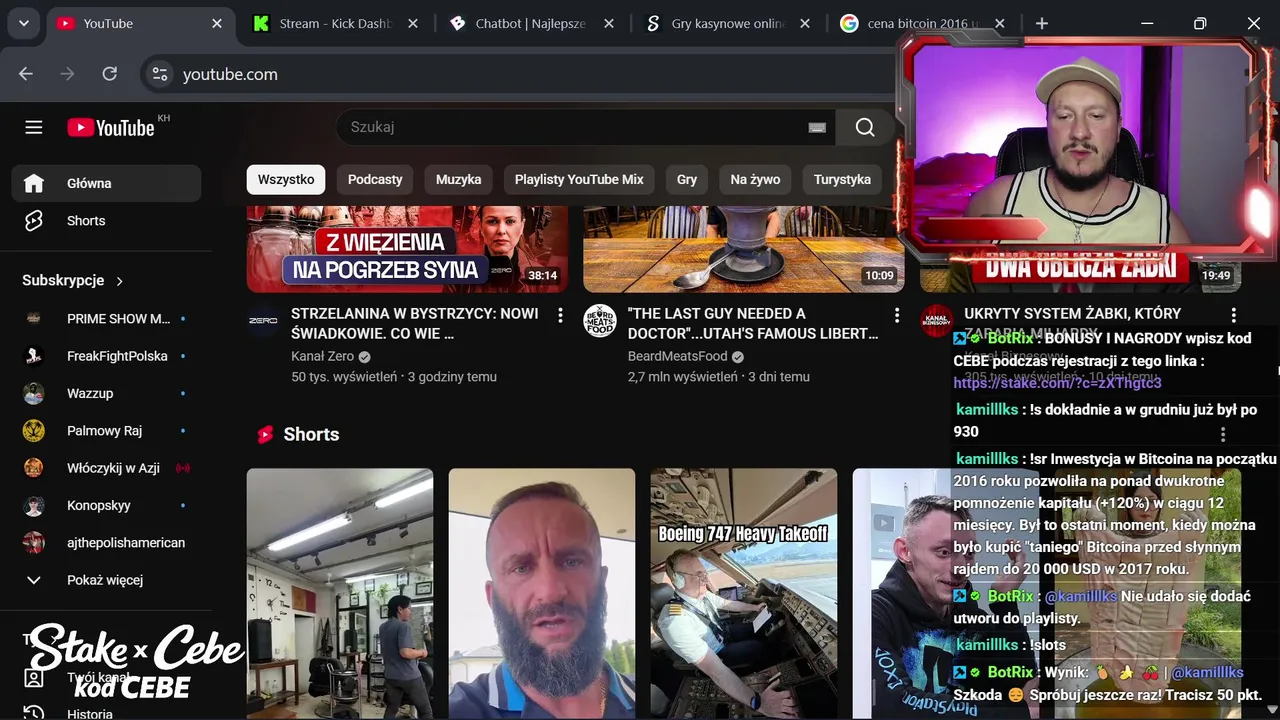Select the Podcasty filter chip

pos(375,179)
